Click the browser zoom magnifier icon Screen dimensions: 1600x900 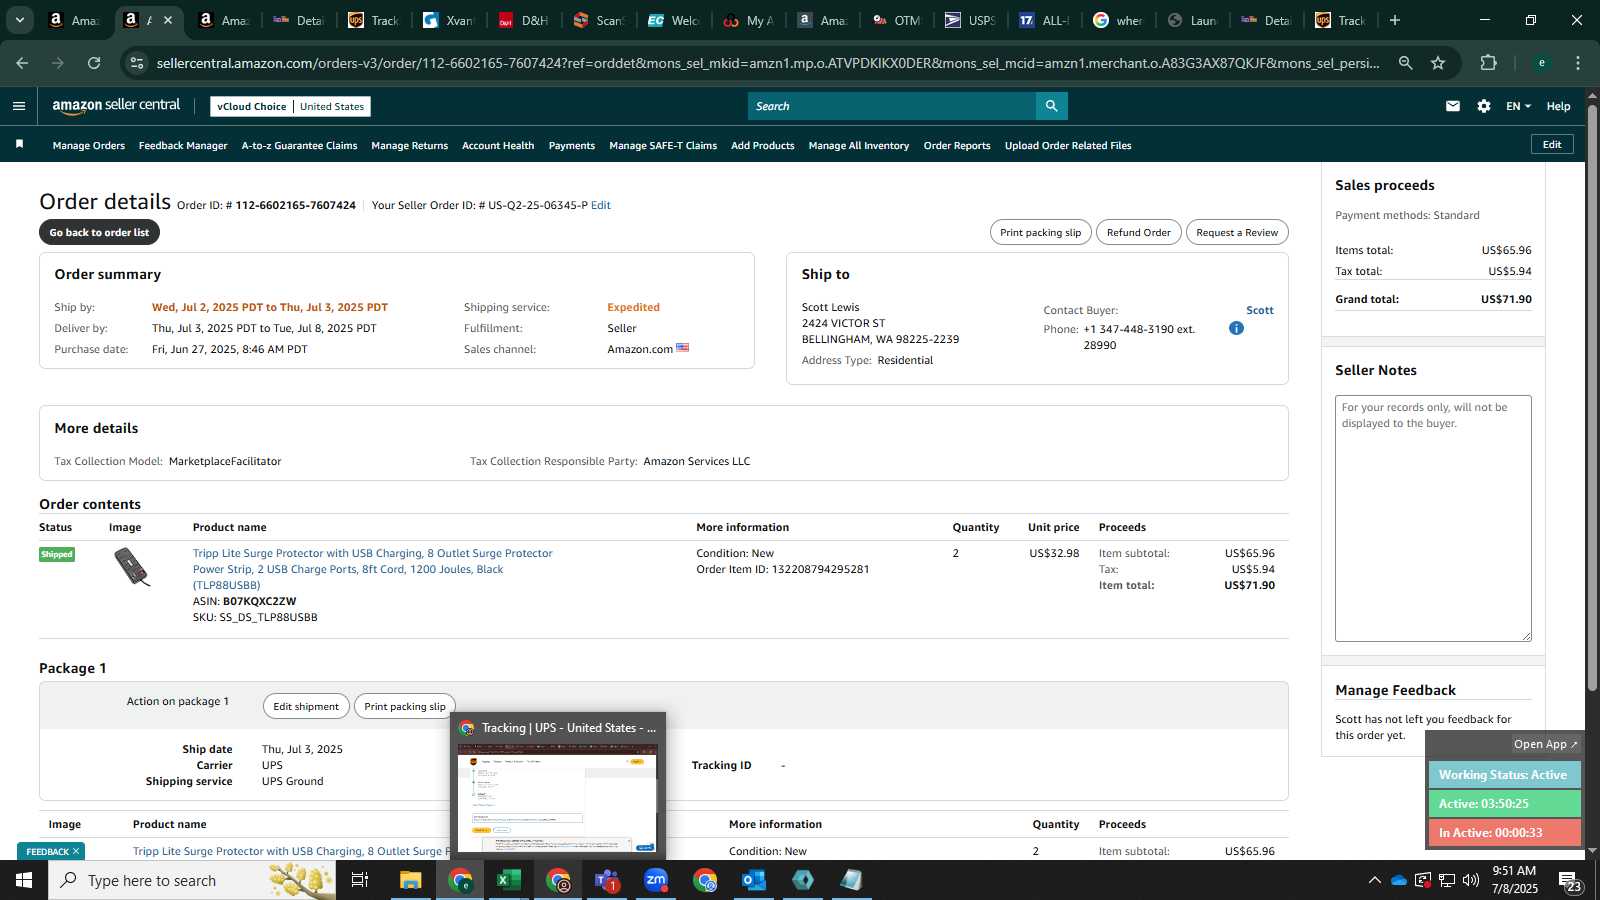[x=1406, y=63]
